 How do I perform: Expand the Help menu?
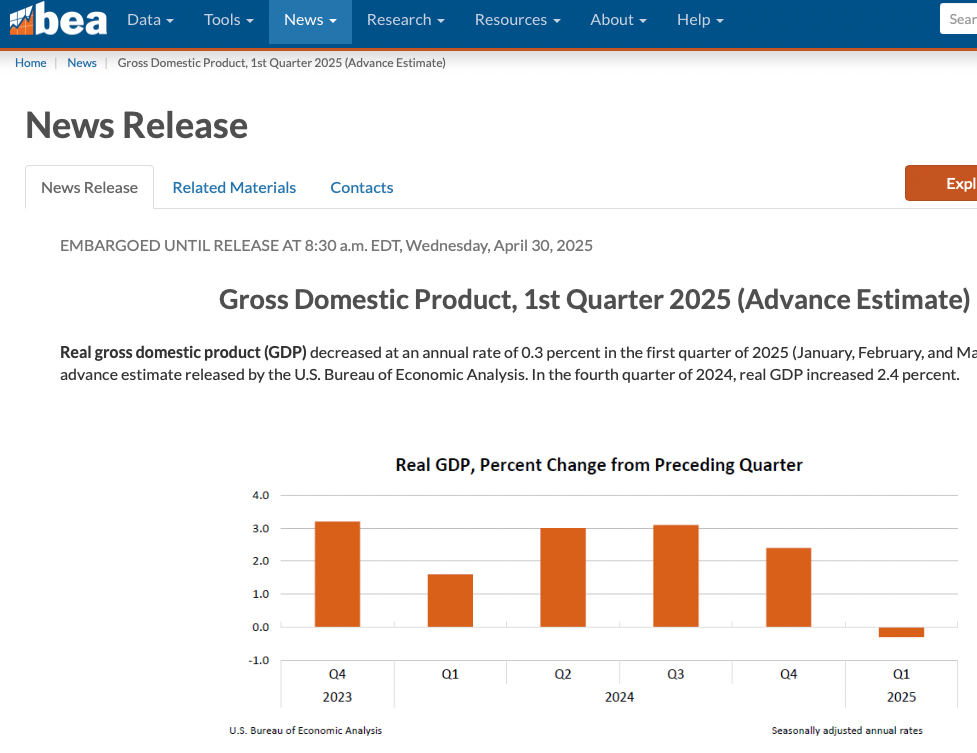pos(700,20)
